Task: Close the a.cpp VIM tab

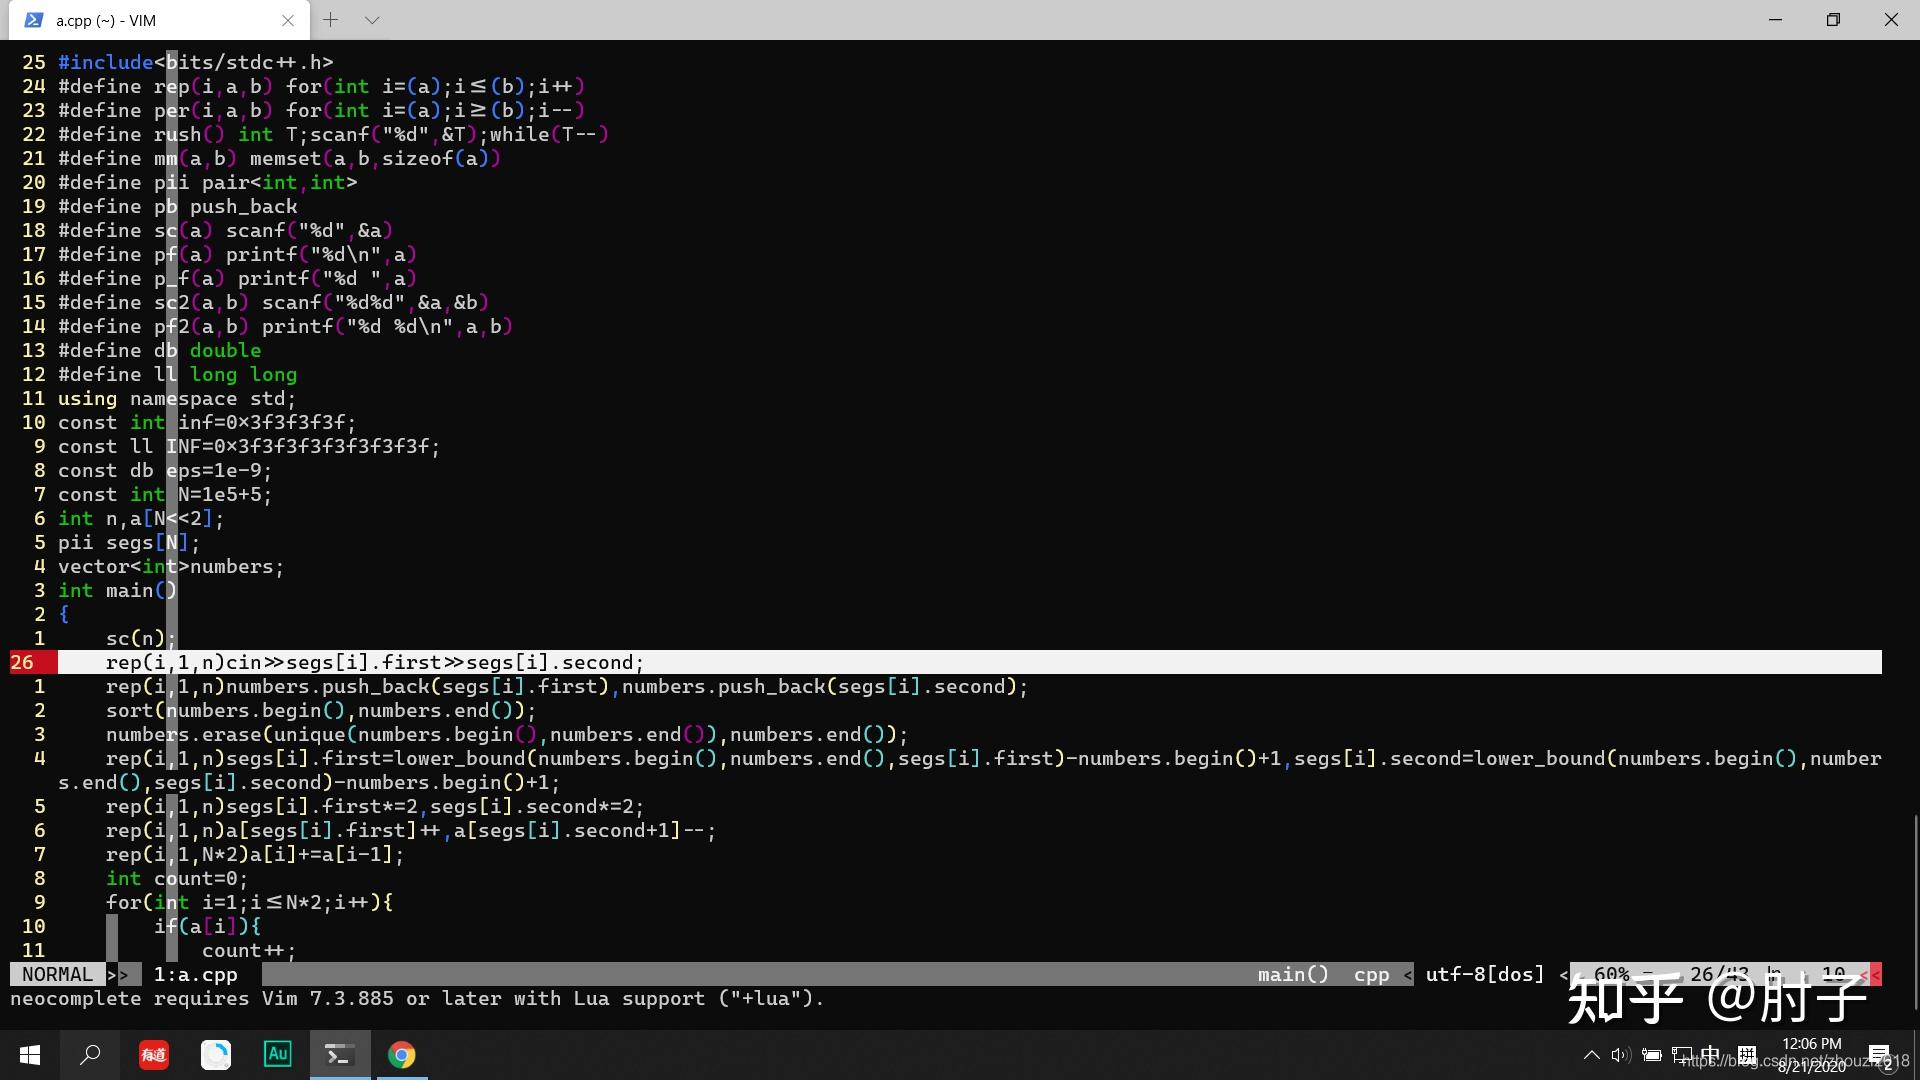Action: [x=288, y=20]
